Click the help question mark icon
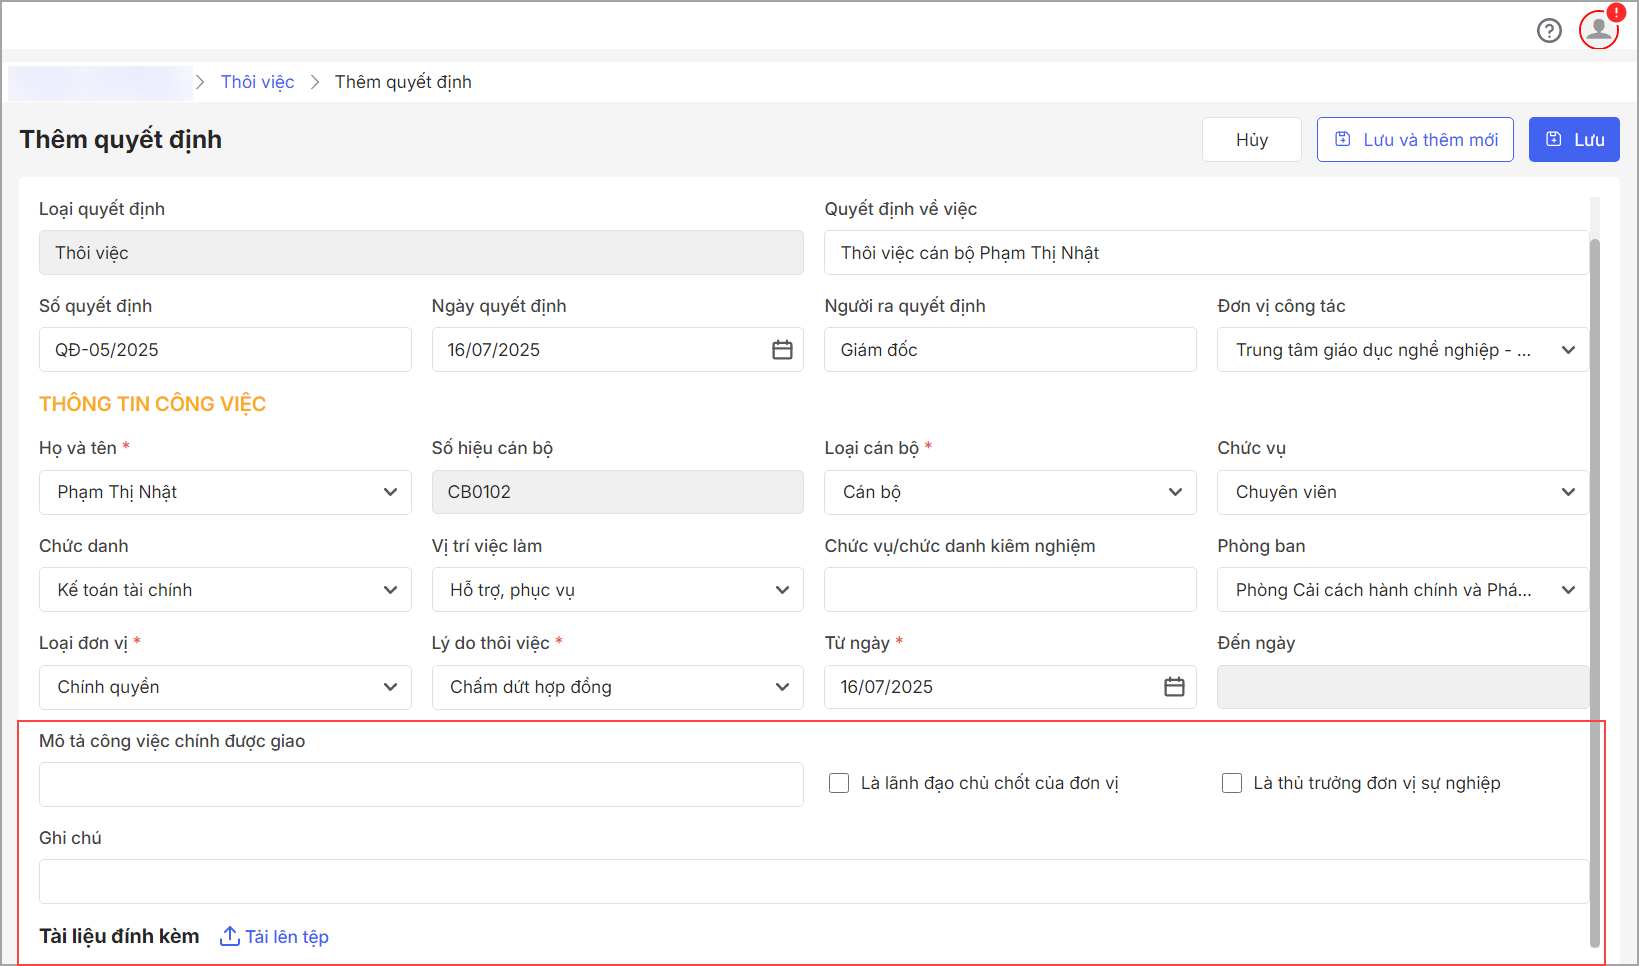 1549,31
